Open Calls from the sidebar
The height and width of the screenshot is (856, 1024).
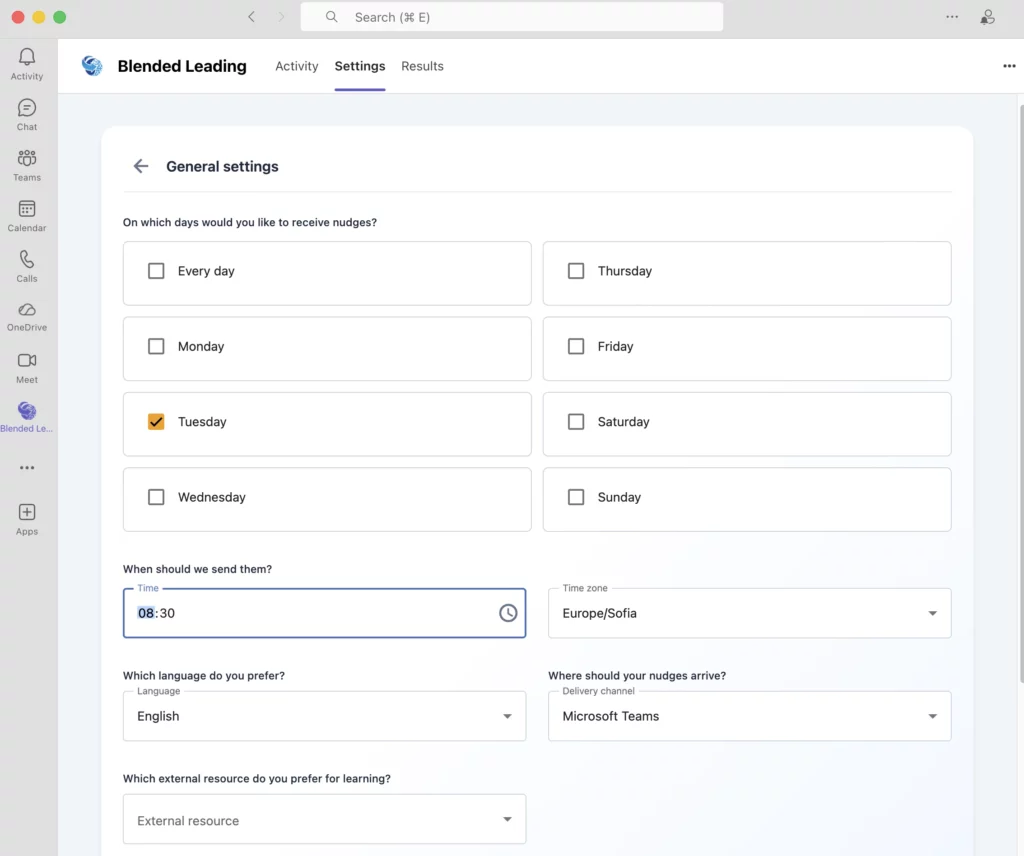tap(27, 260)
